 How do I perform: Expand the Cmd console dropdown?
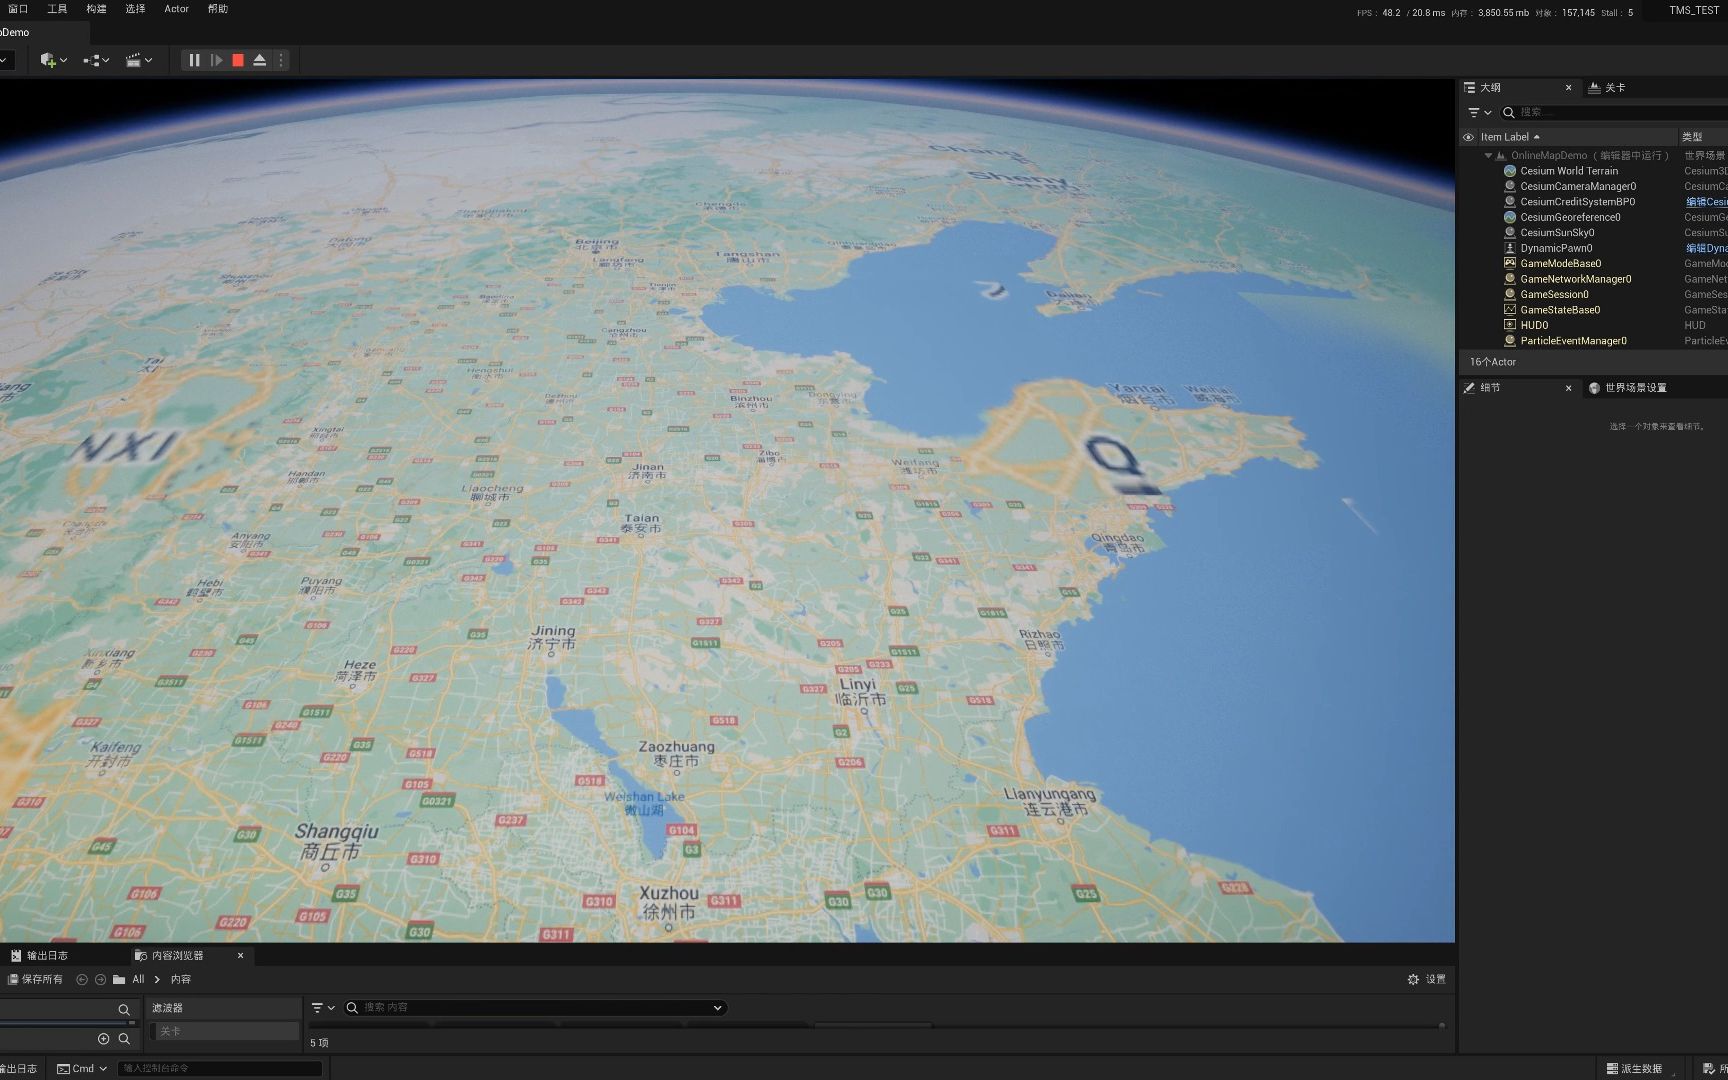103,1068
